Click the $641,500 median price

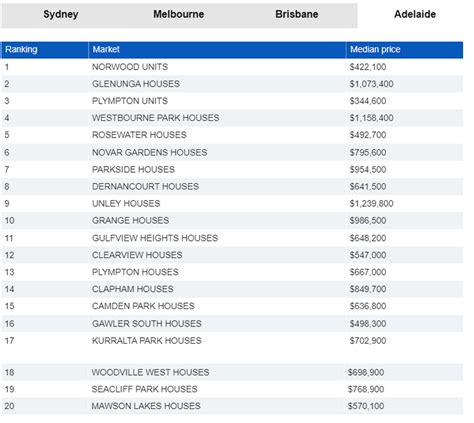tap(368, 187)
